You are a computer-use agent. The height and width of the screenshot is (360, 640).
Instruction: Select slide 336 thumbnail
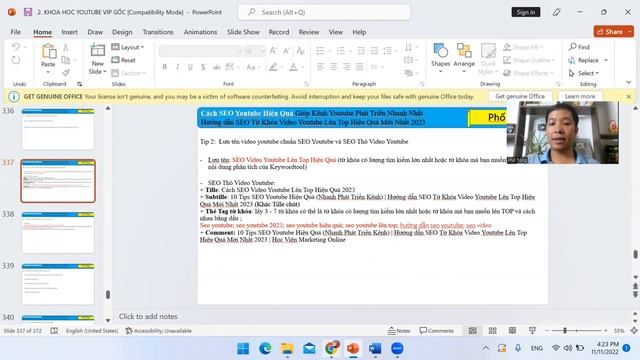click(58, 129)
